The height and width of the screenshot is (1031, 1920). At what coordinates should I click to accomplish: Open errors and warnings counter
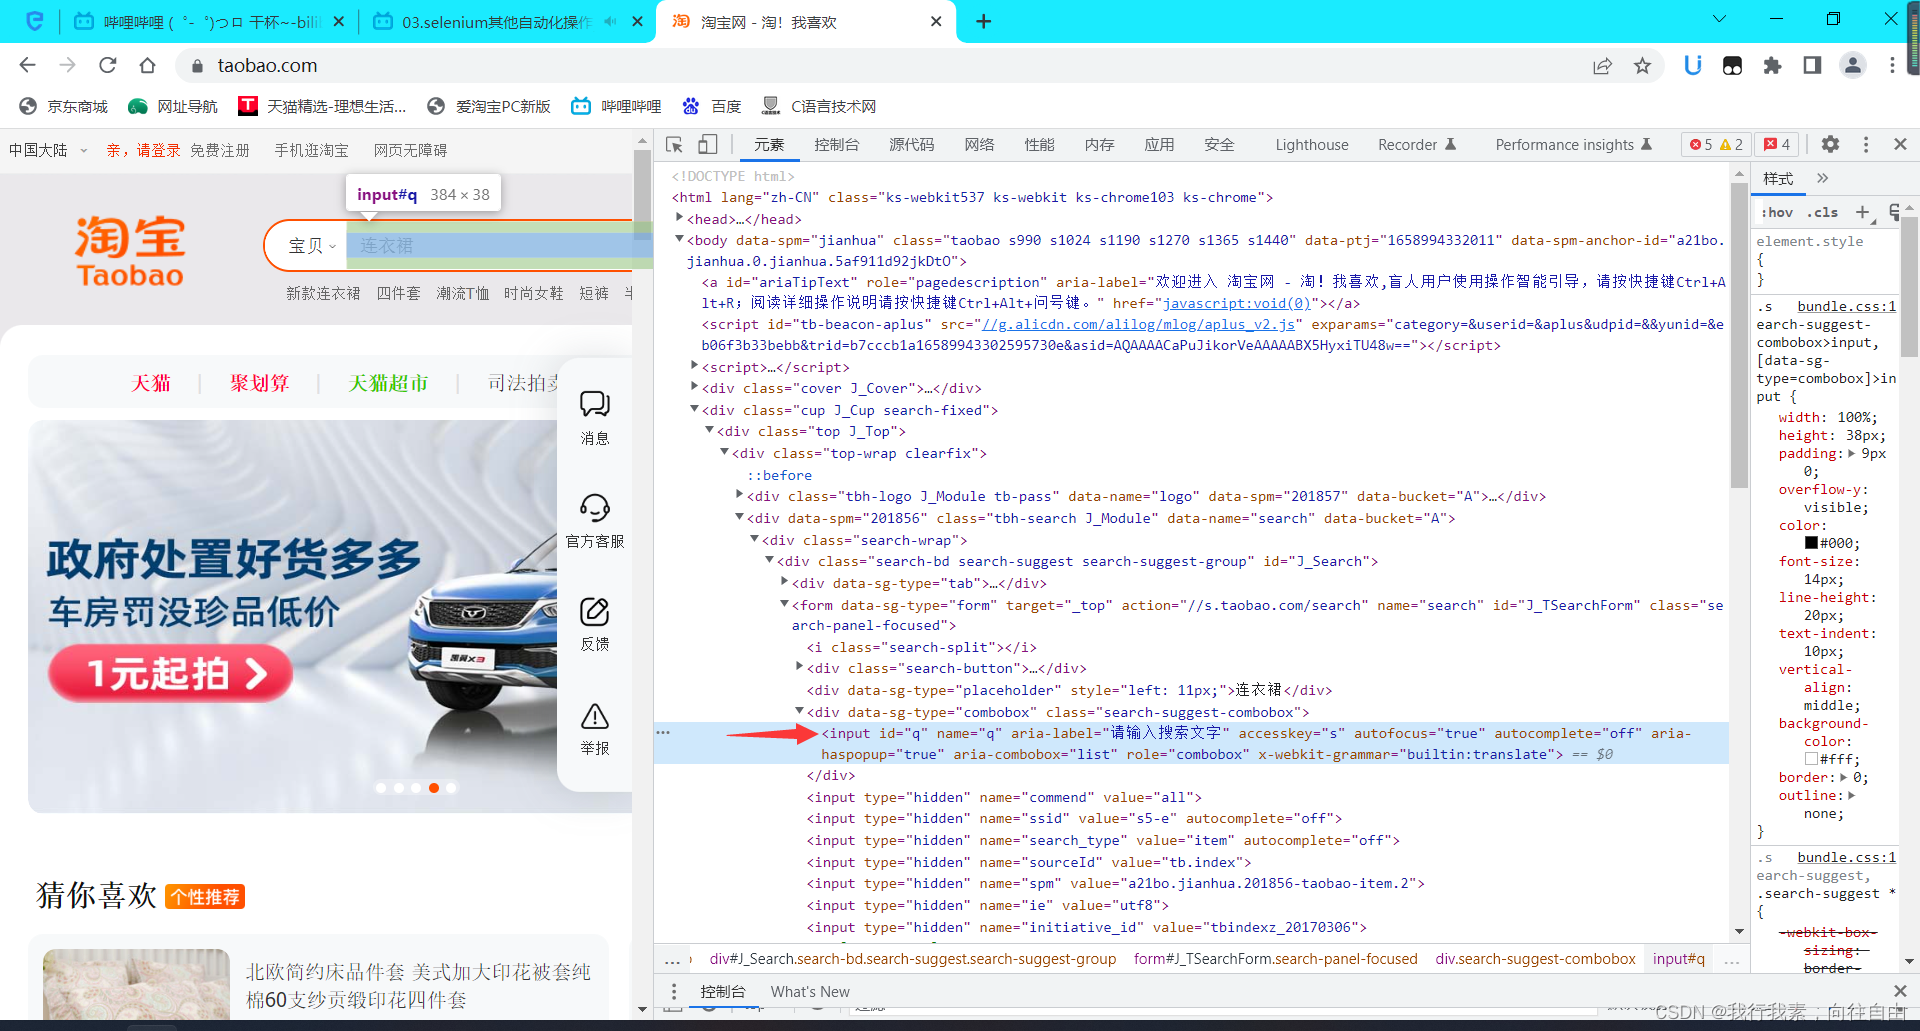coord(1716,145)
